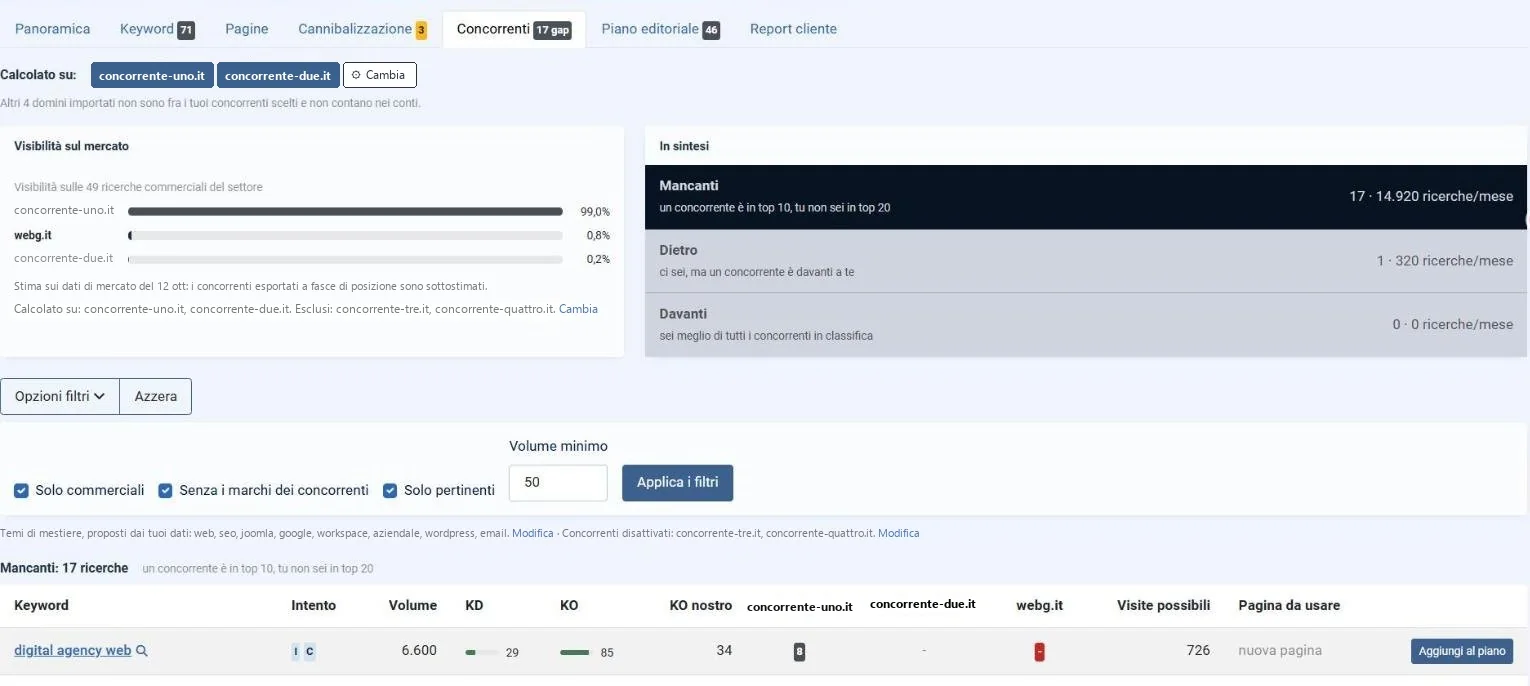Open the Pagine tab
Screen dimensions: 1530x686
coord(247,29)
